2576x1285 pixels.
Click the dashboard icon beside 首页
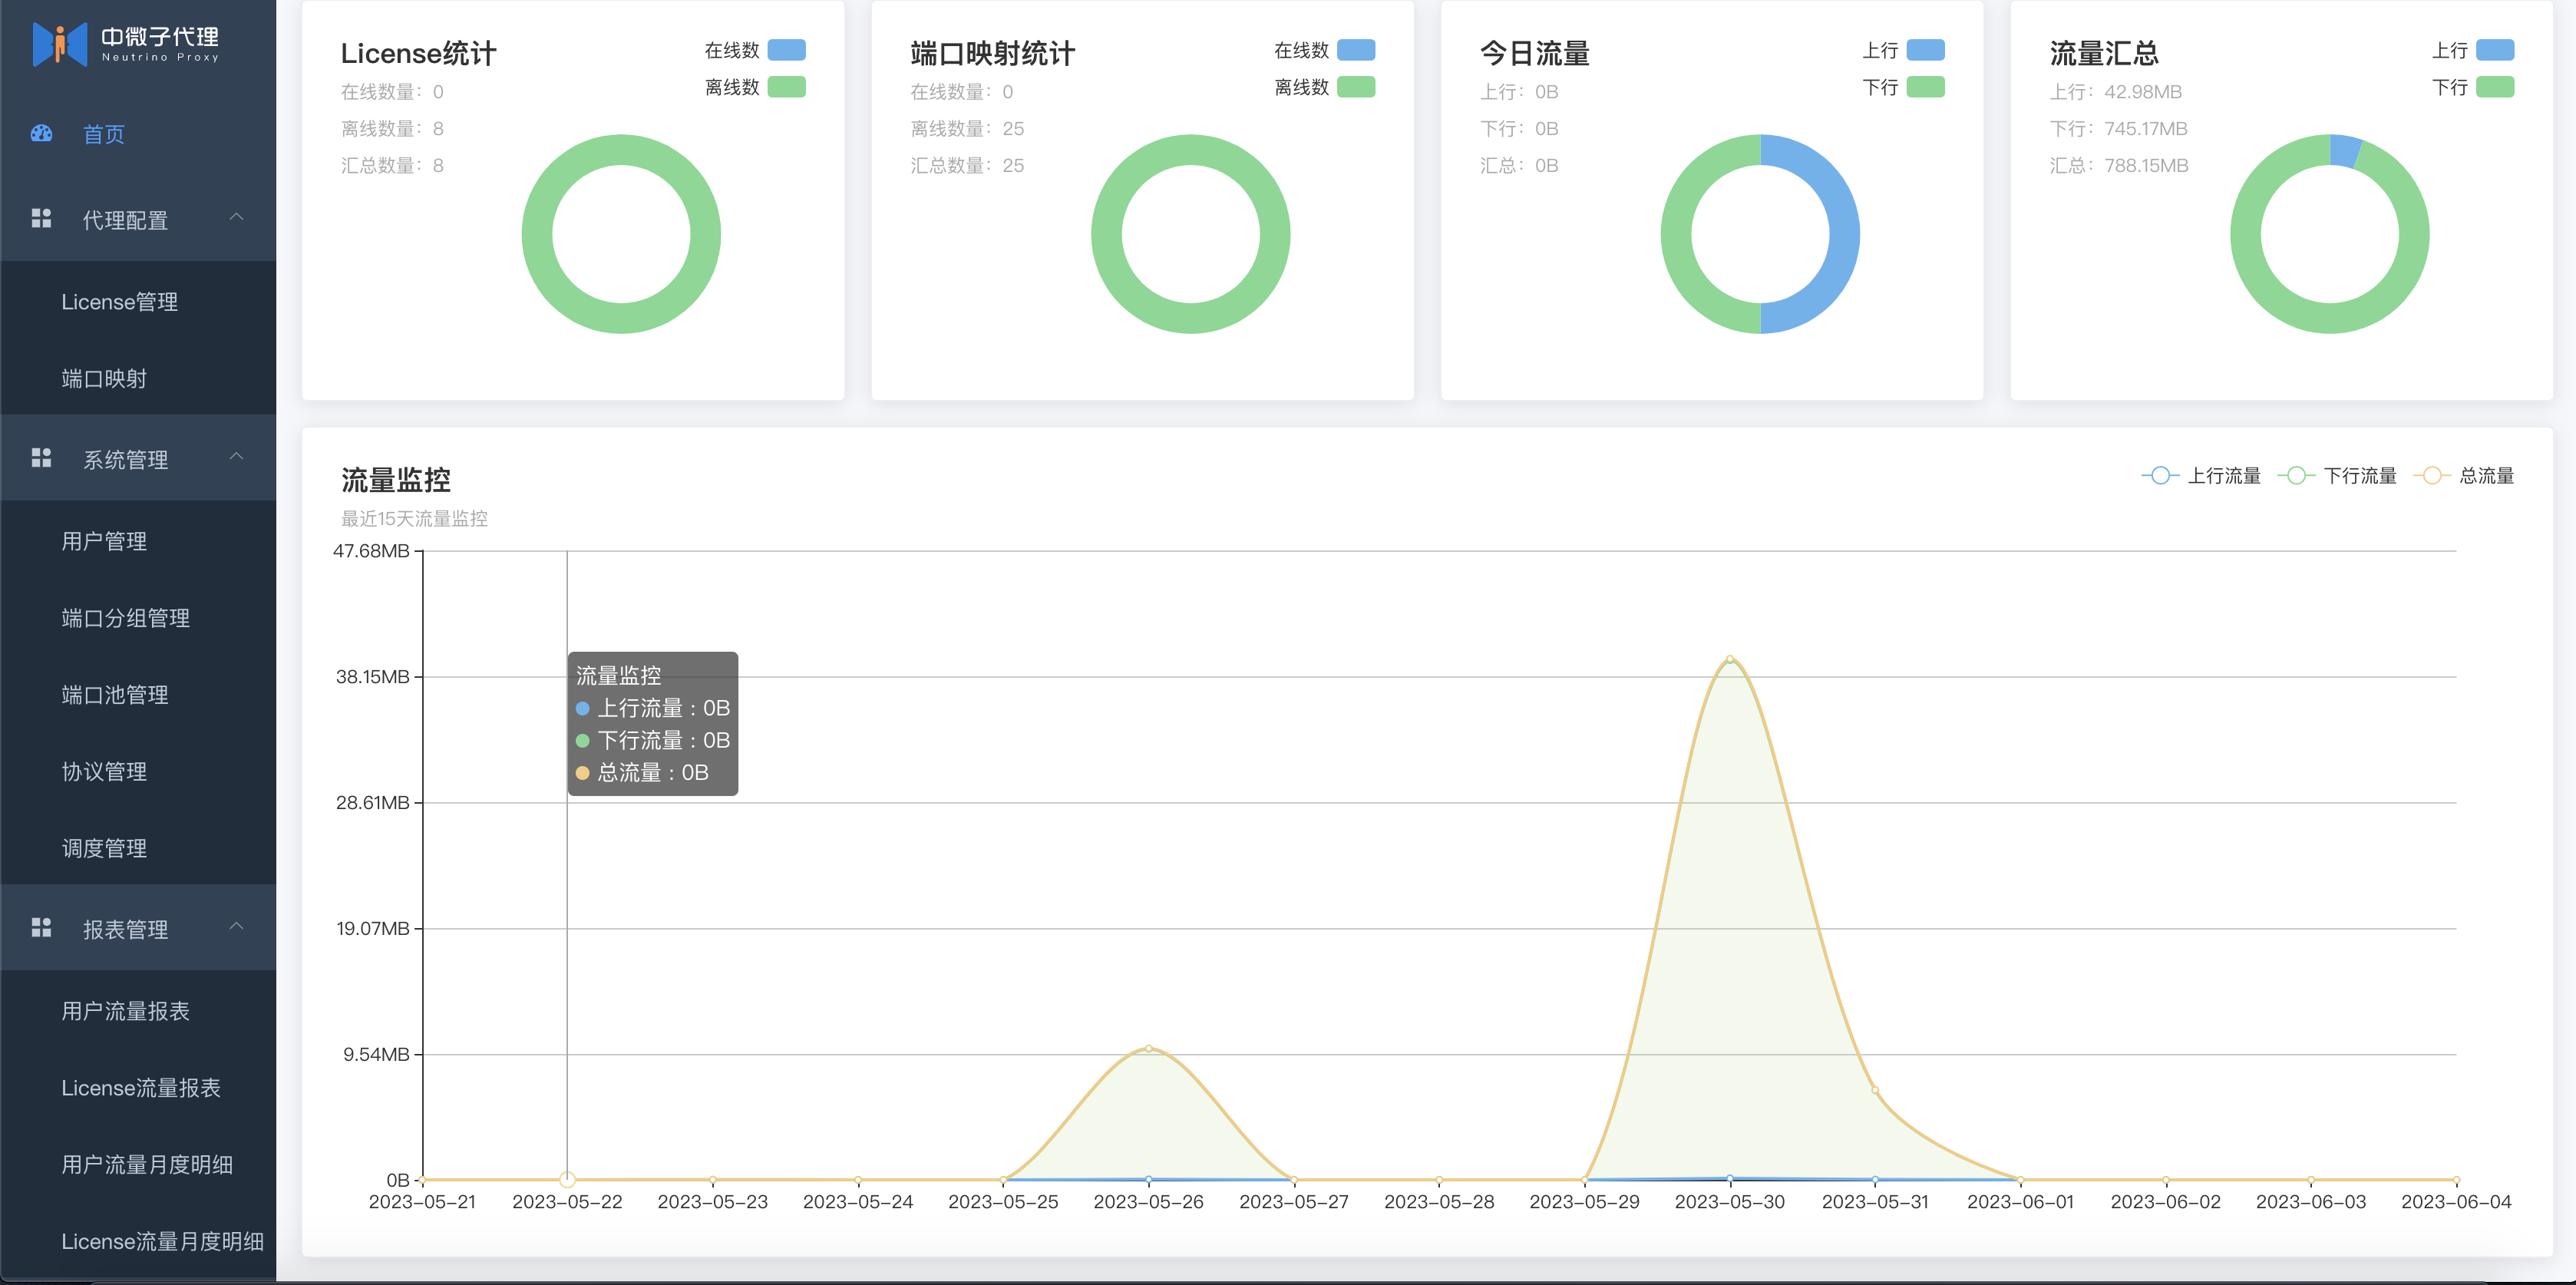[41, 133]
